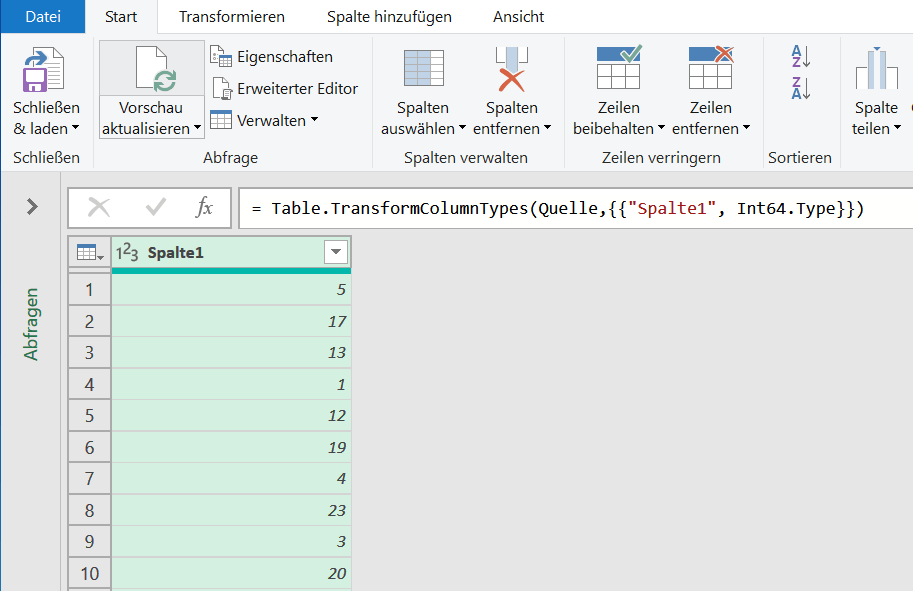The width and height of the screenshot is (913, 591).
Task: Select row number 10 header
Action: (x=90, y=574)
